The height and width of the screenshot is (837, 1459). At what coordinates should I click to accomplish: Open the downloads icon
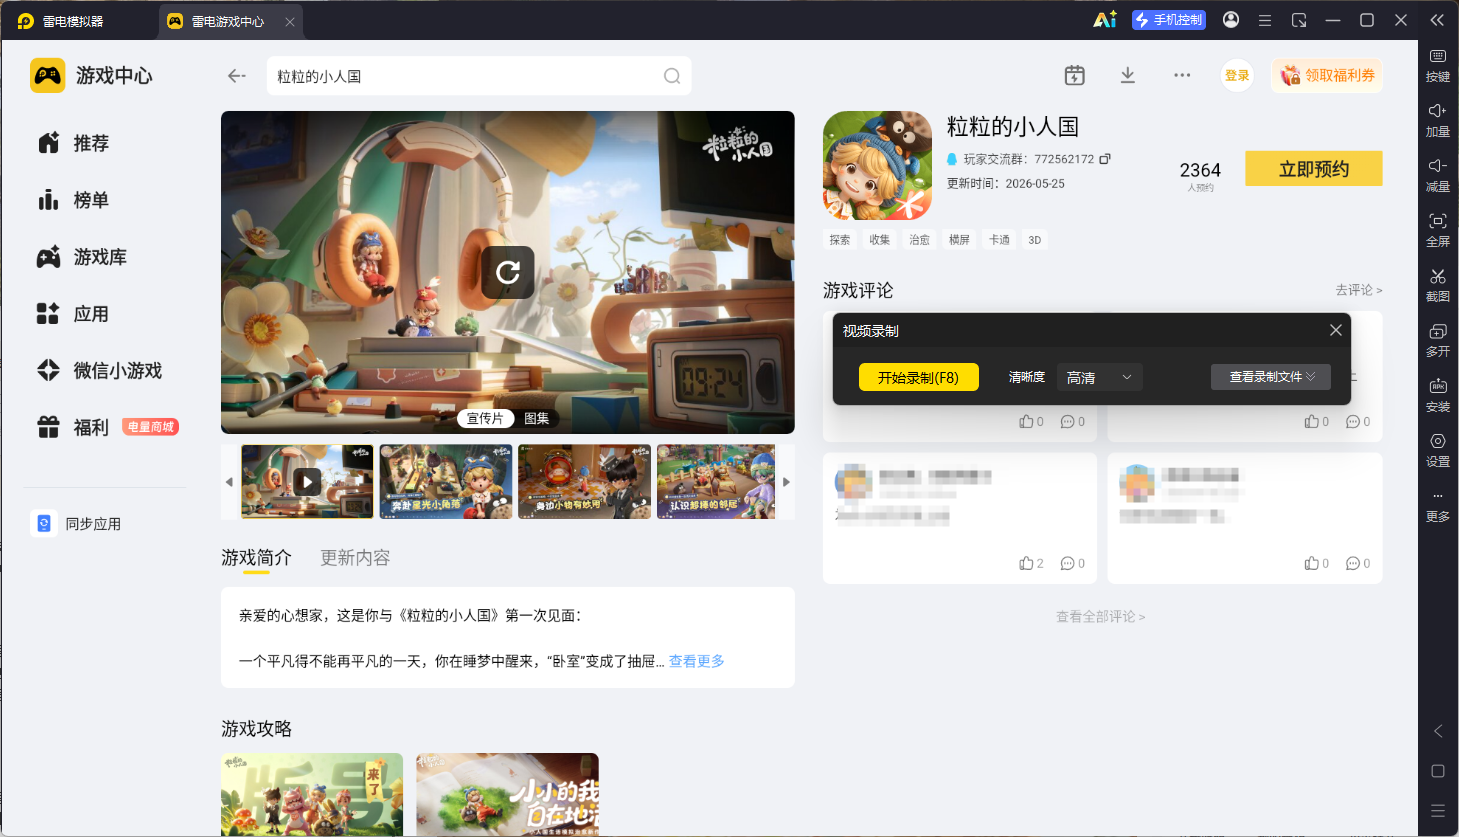tap(1128, 75)
